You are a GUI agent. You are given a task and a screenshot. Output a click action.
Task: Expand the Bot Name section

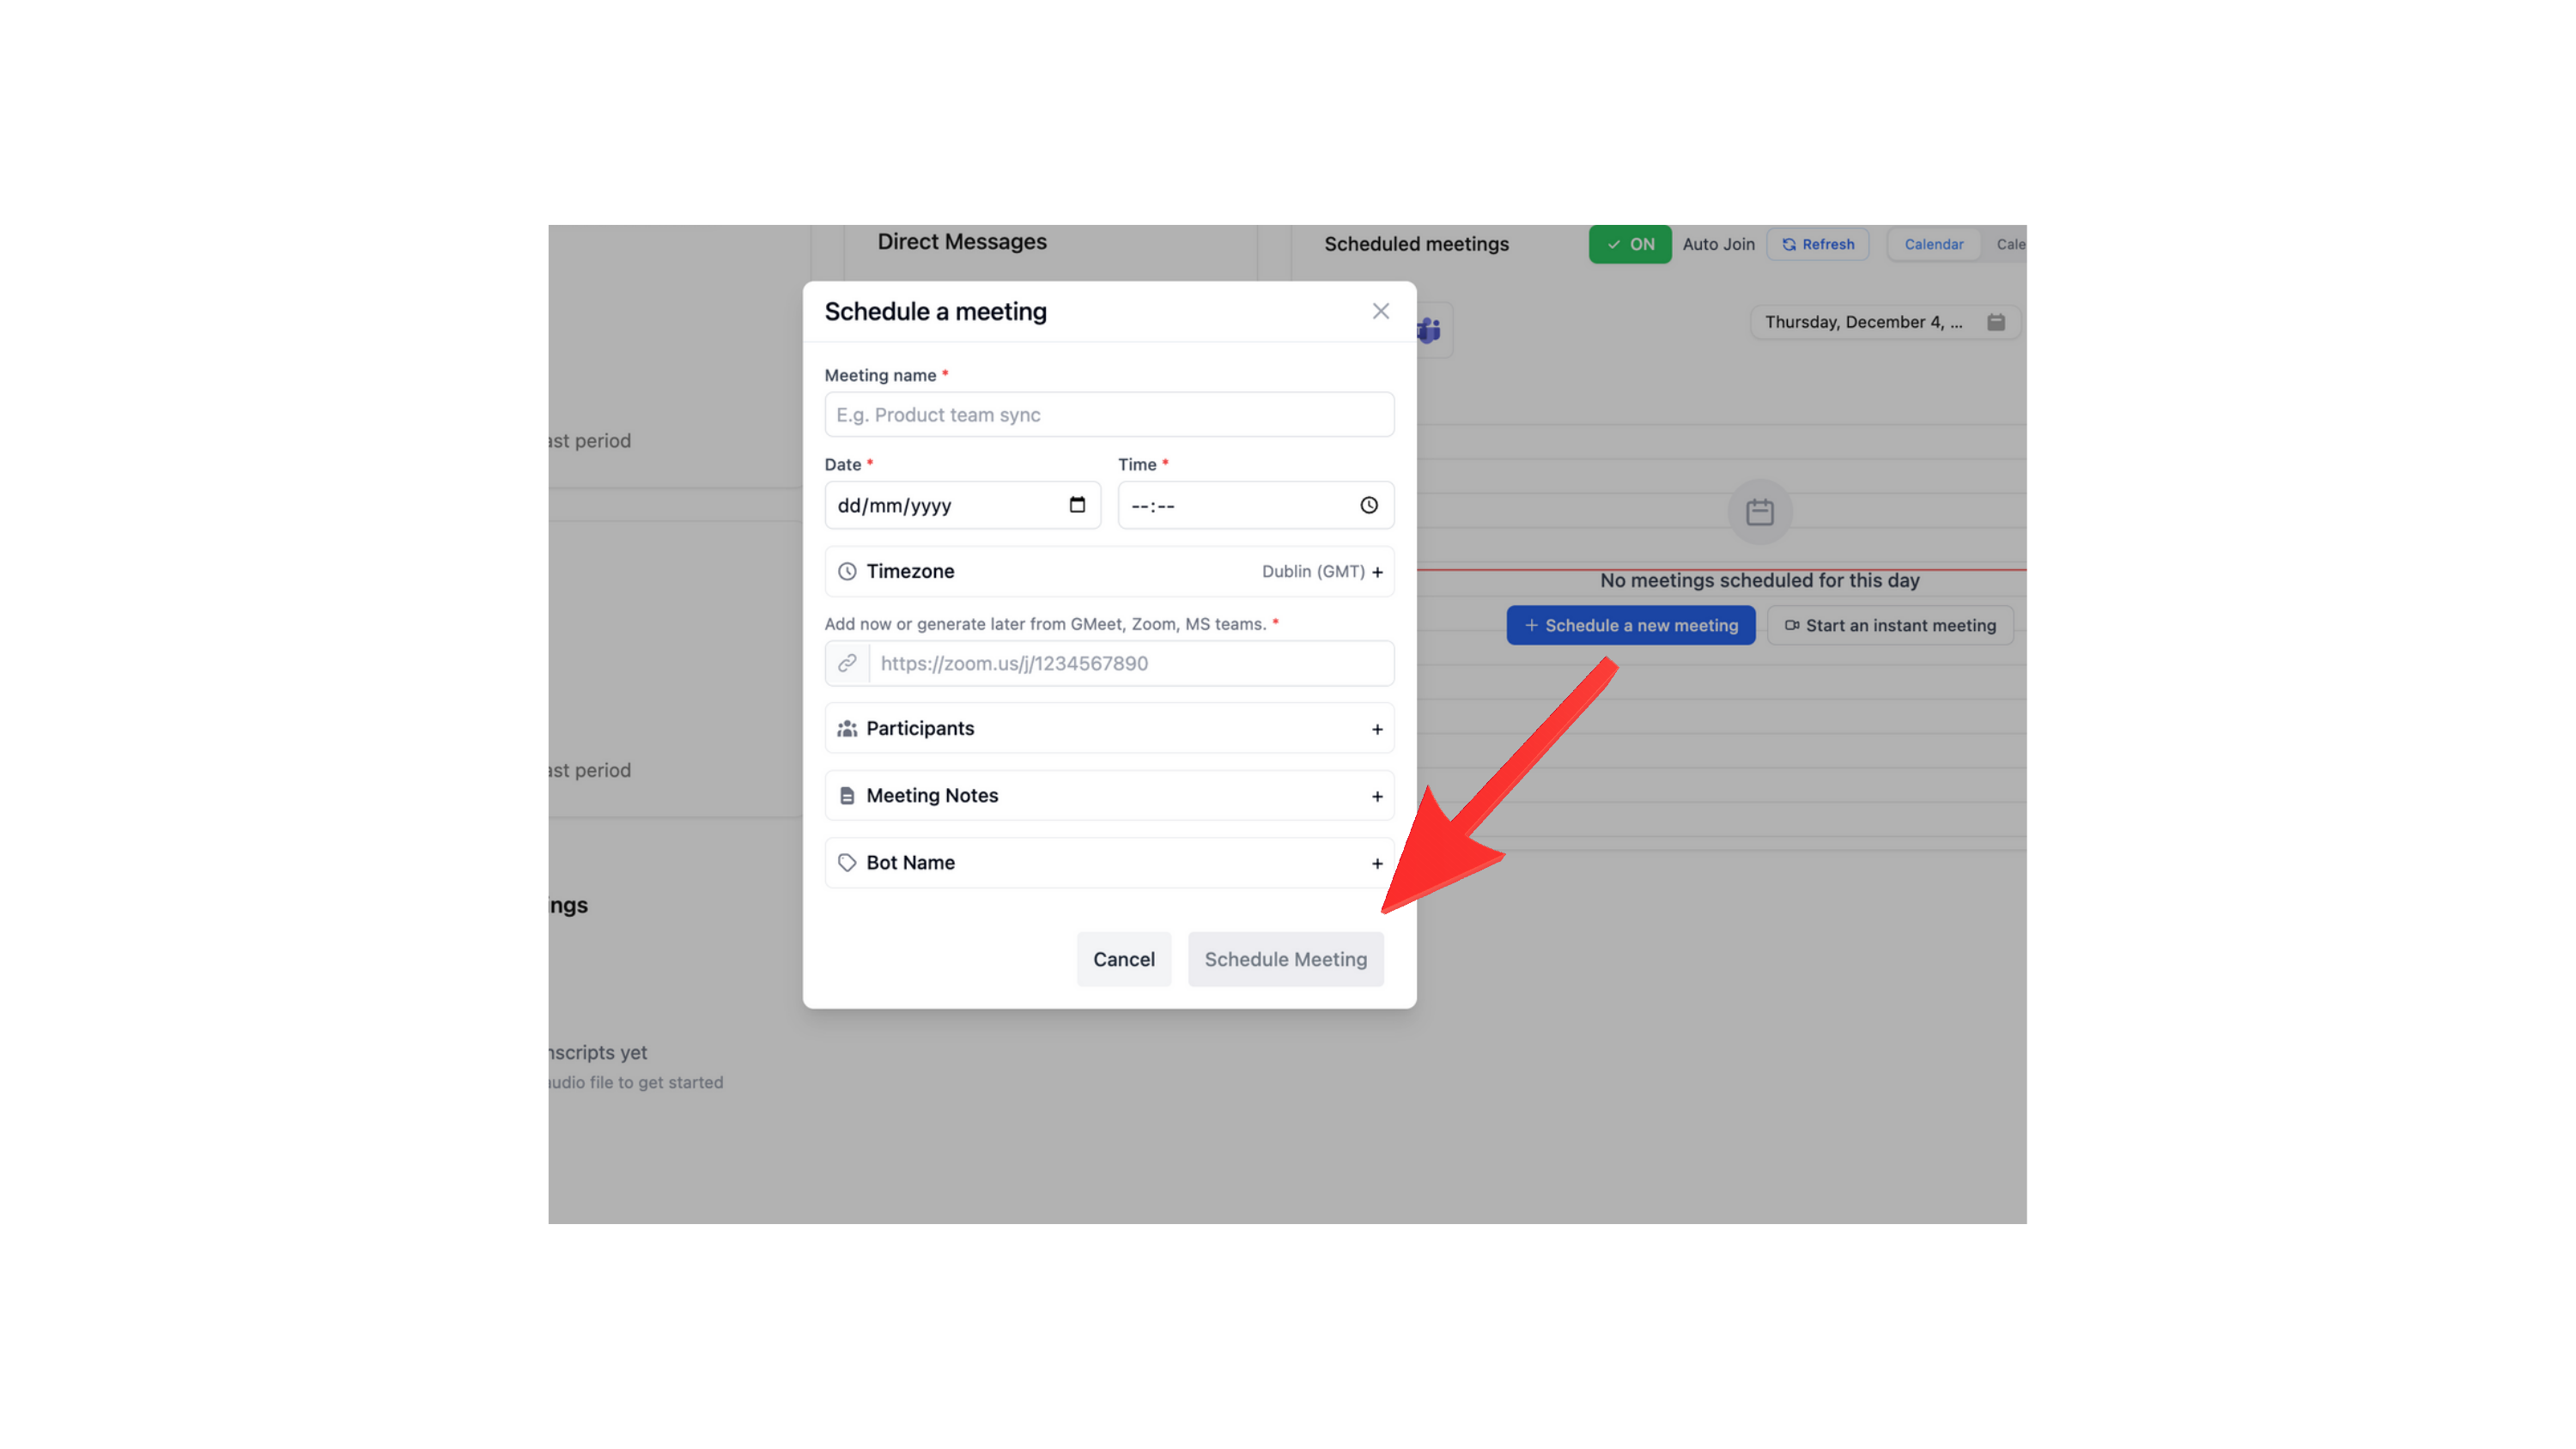tap(1378, 862)
